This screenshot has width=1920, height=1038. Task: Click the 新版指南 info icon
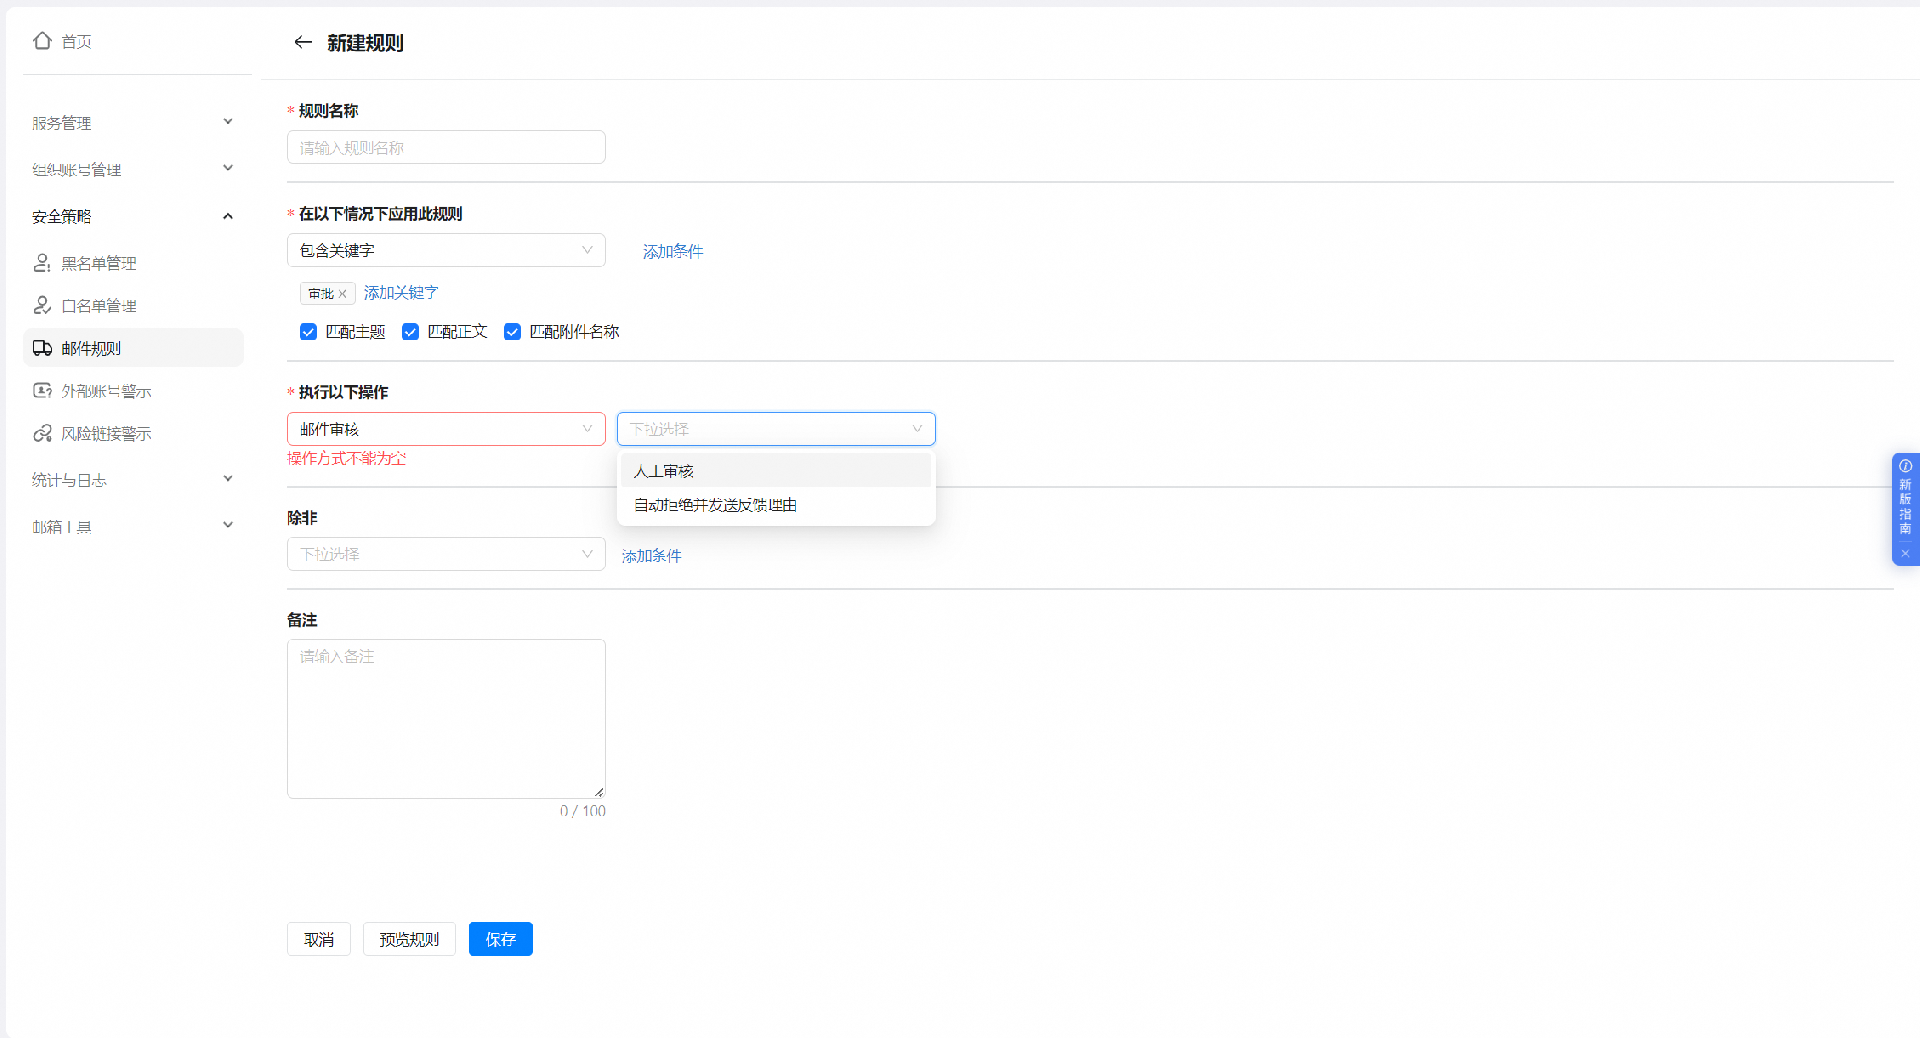coord(1905,466)
